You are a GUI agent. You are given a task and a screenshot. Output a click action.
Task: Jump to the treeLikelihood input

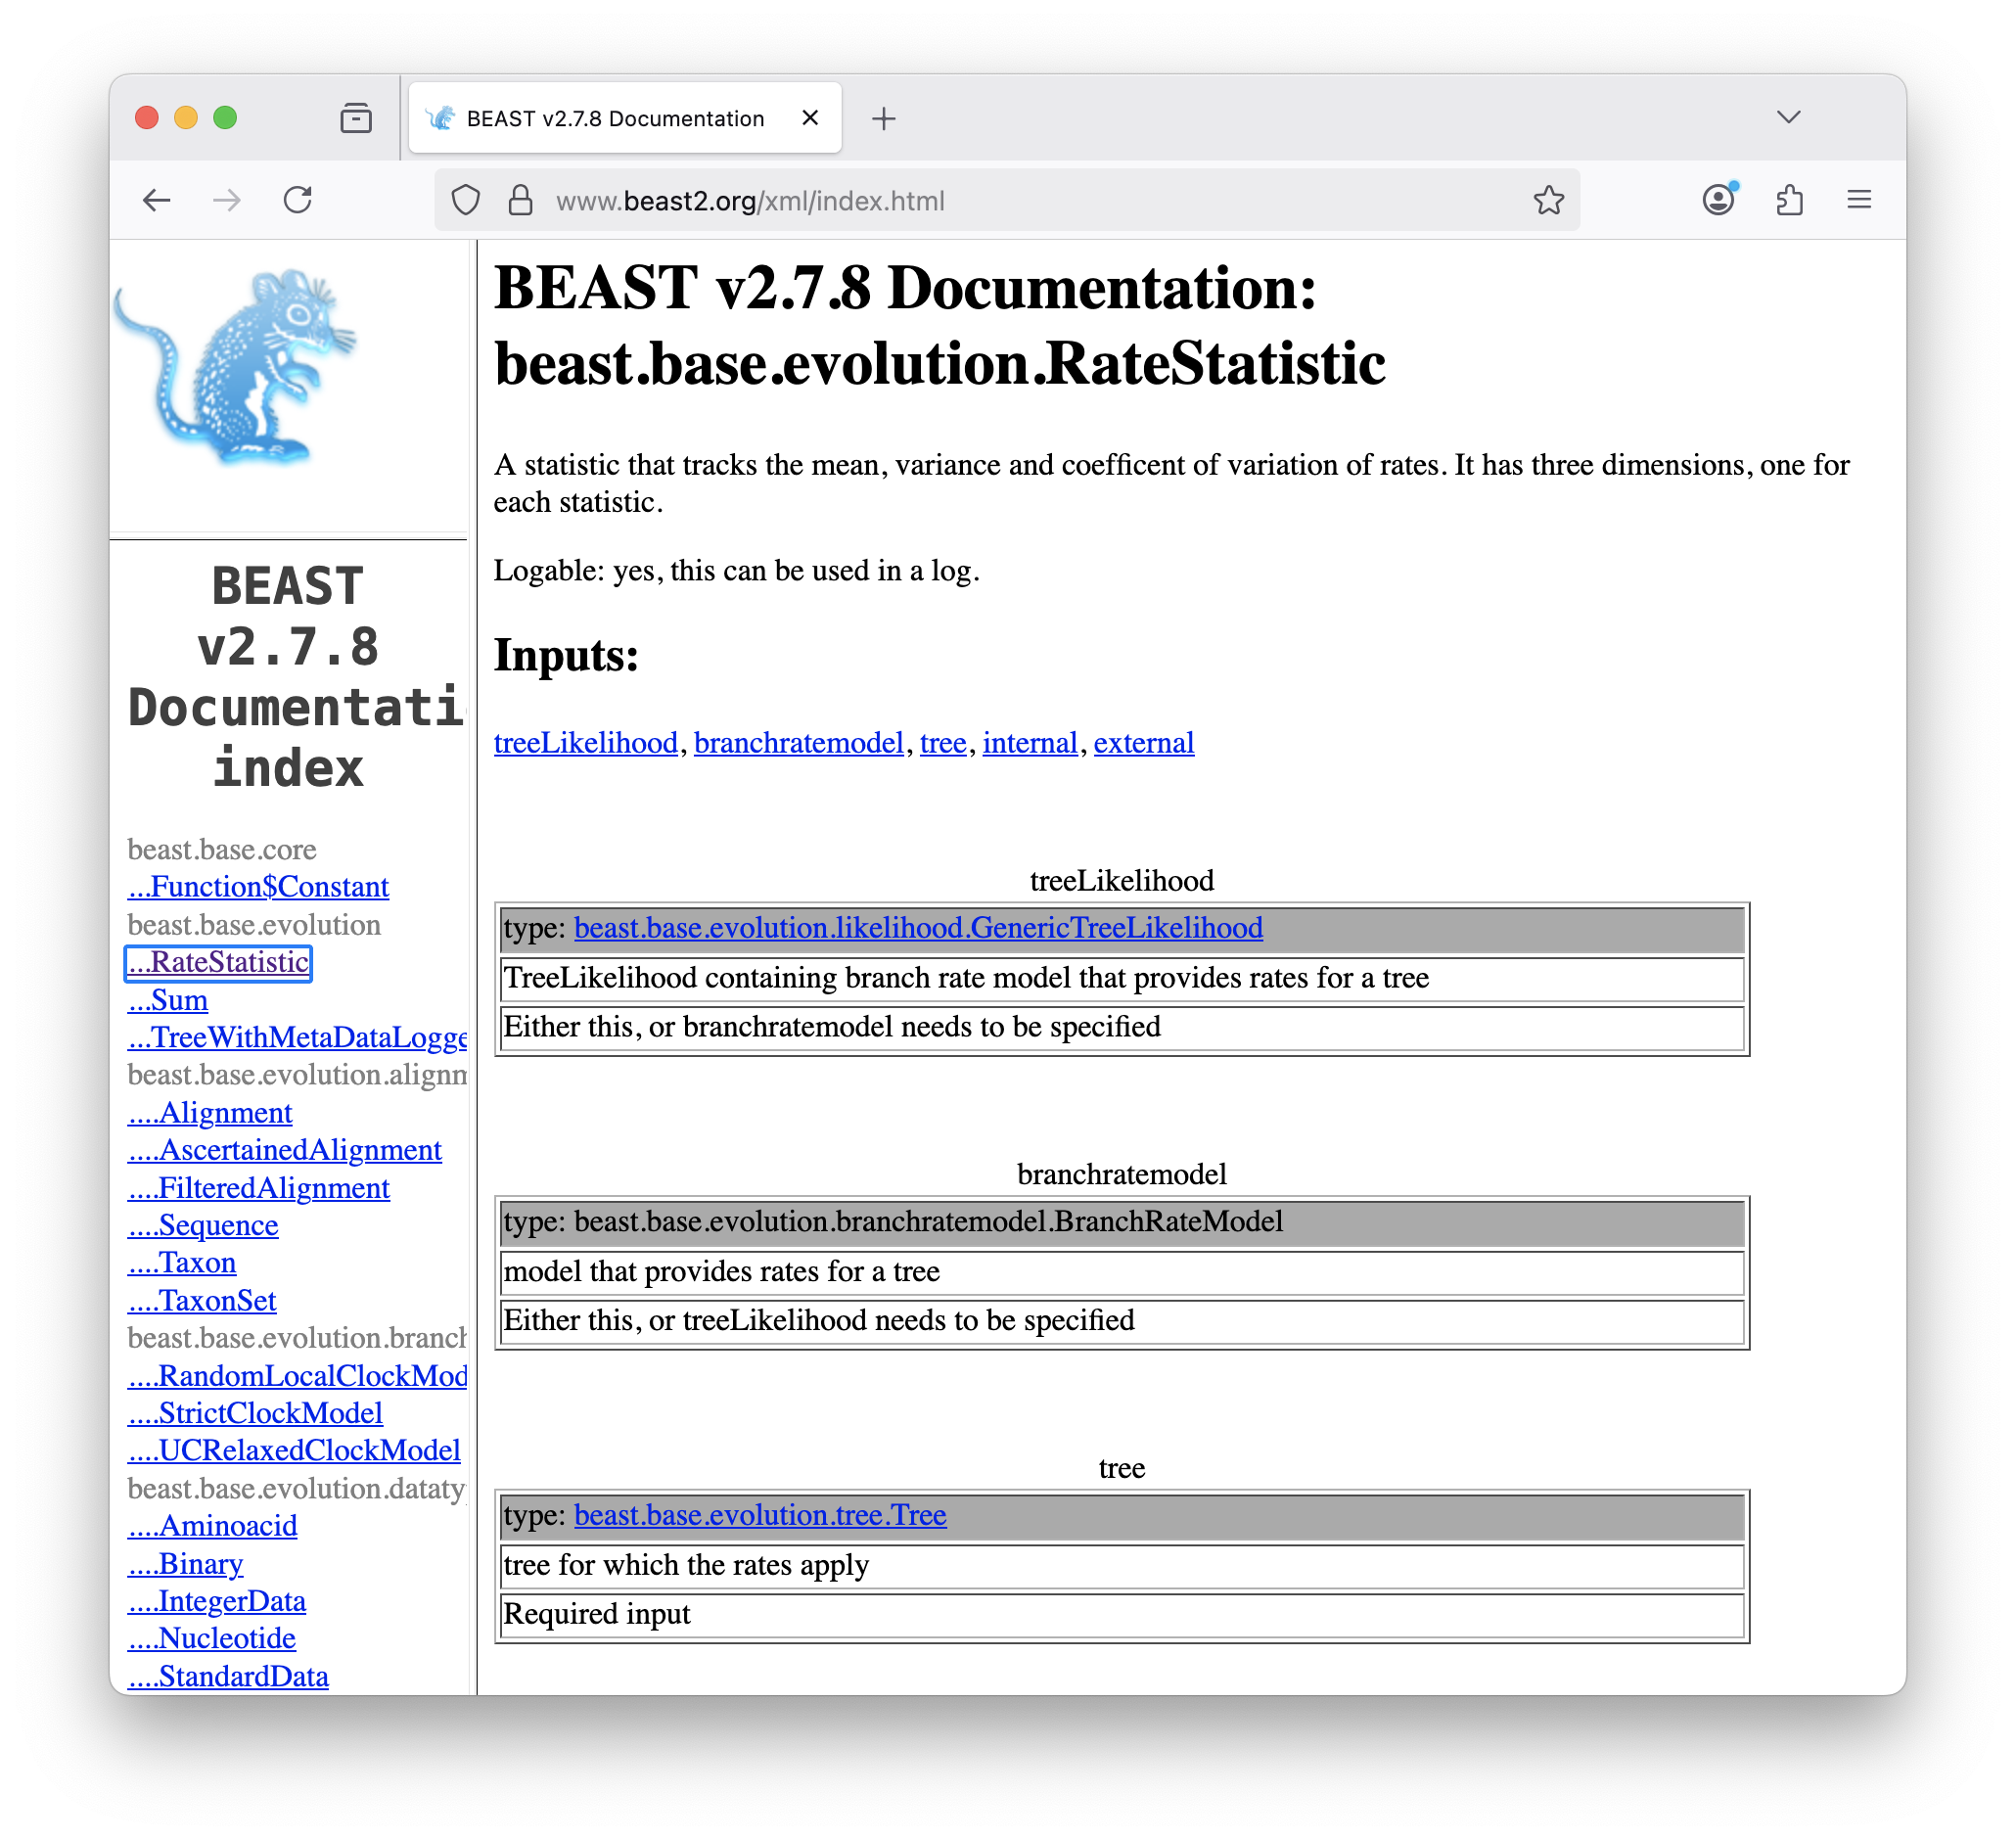586,743
